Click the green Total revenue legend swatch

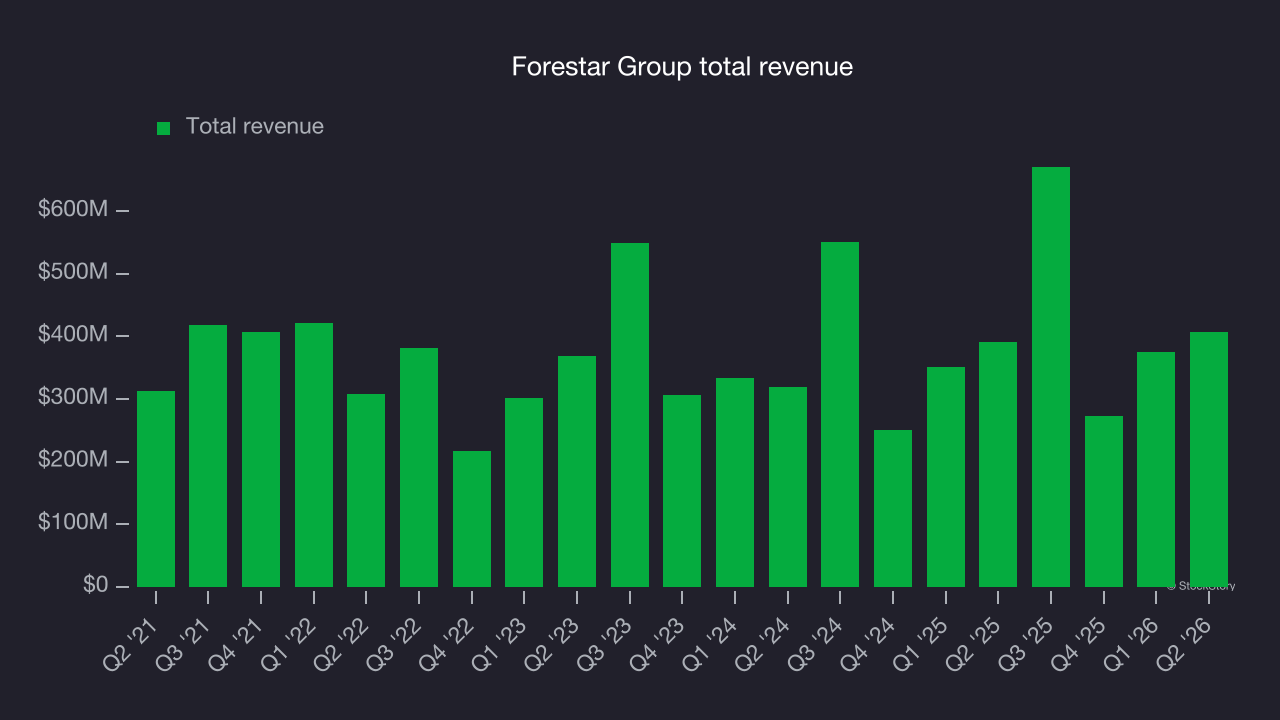point(164,128)
